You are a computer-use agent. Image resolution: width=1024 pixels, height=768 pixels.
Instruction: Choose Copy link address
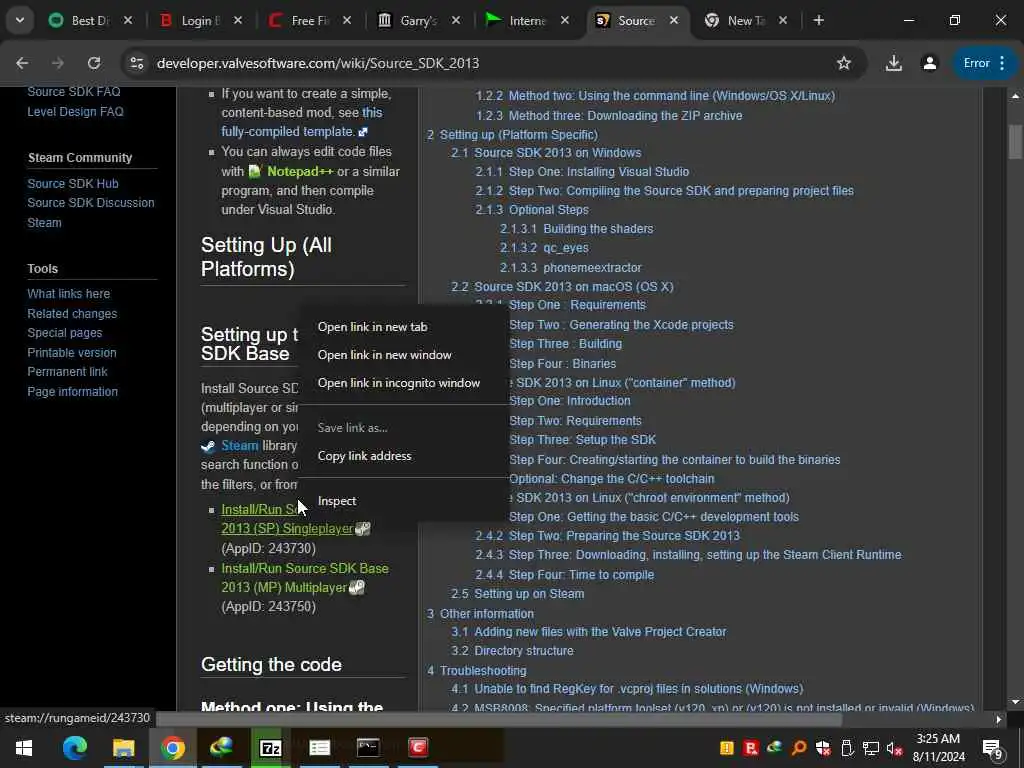364,456
